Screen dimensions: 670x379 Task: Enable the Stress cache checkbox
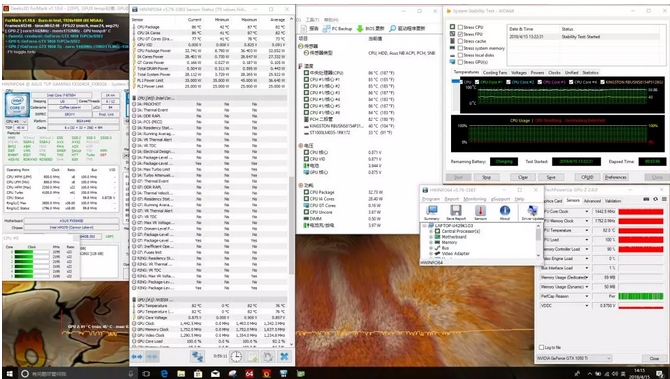pos(460,41)
